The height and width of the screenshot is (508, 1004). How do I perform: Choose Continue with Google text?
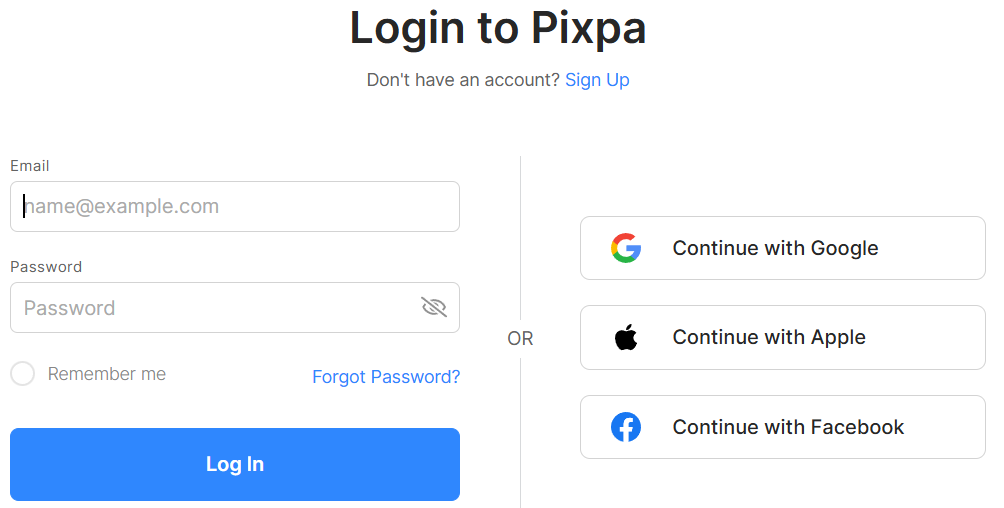pos(775,248)
